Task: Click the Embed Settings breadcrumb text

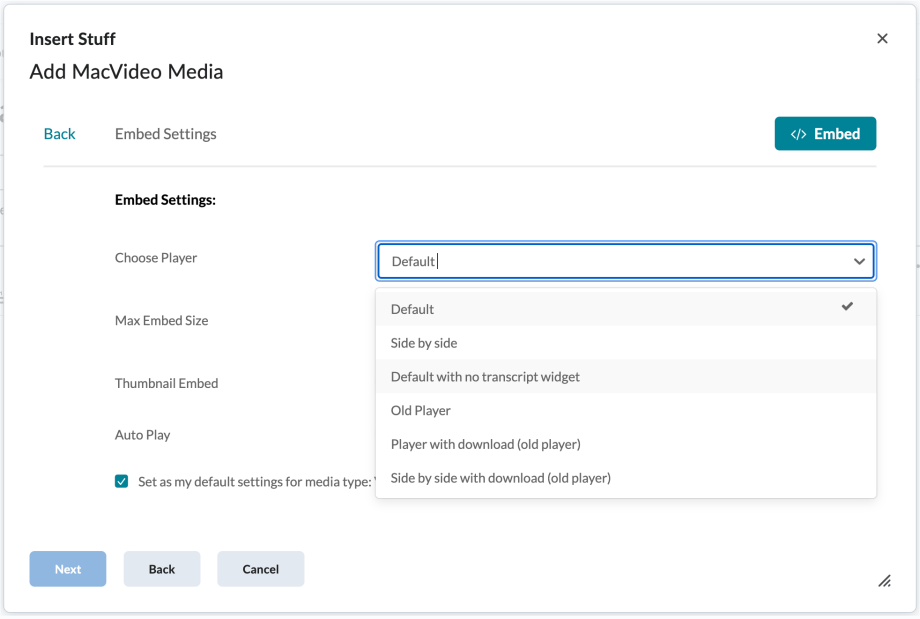Action: [x=165, y=134]
